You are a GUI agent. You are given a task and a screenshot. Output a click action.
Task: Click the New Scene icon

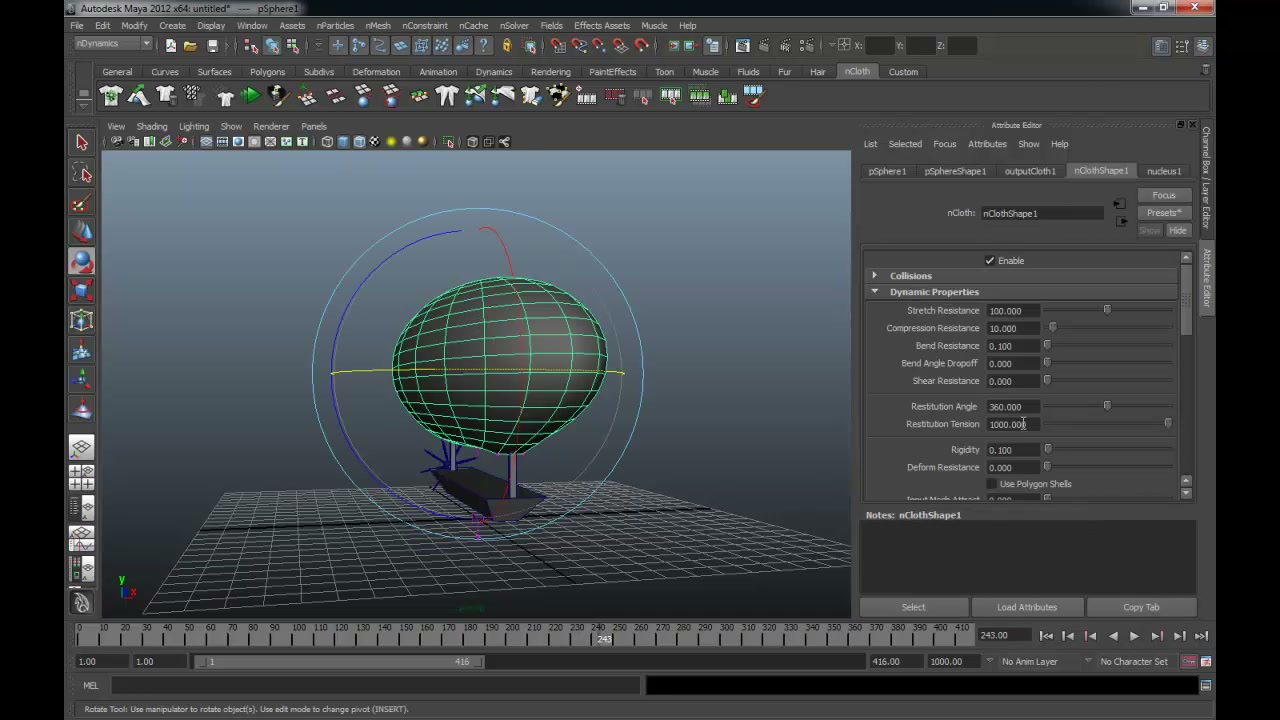pos(171,45)
